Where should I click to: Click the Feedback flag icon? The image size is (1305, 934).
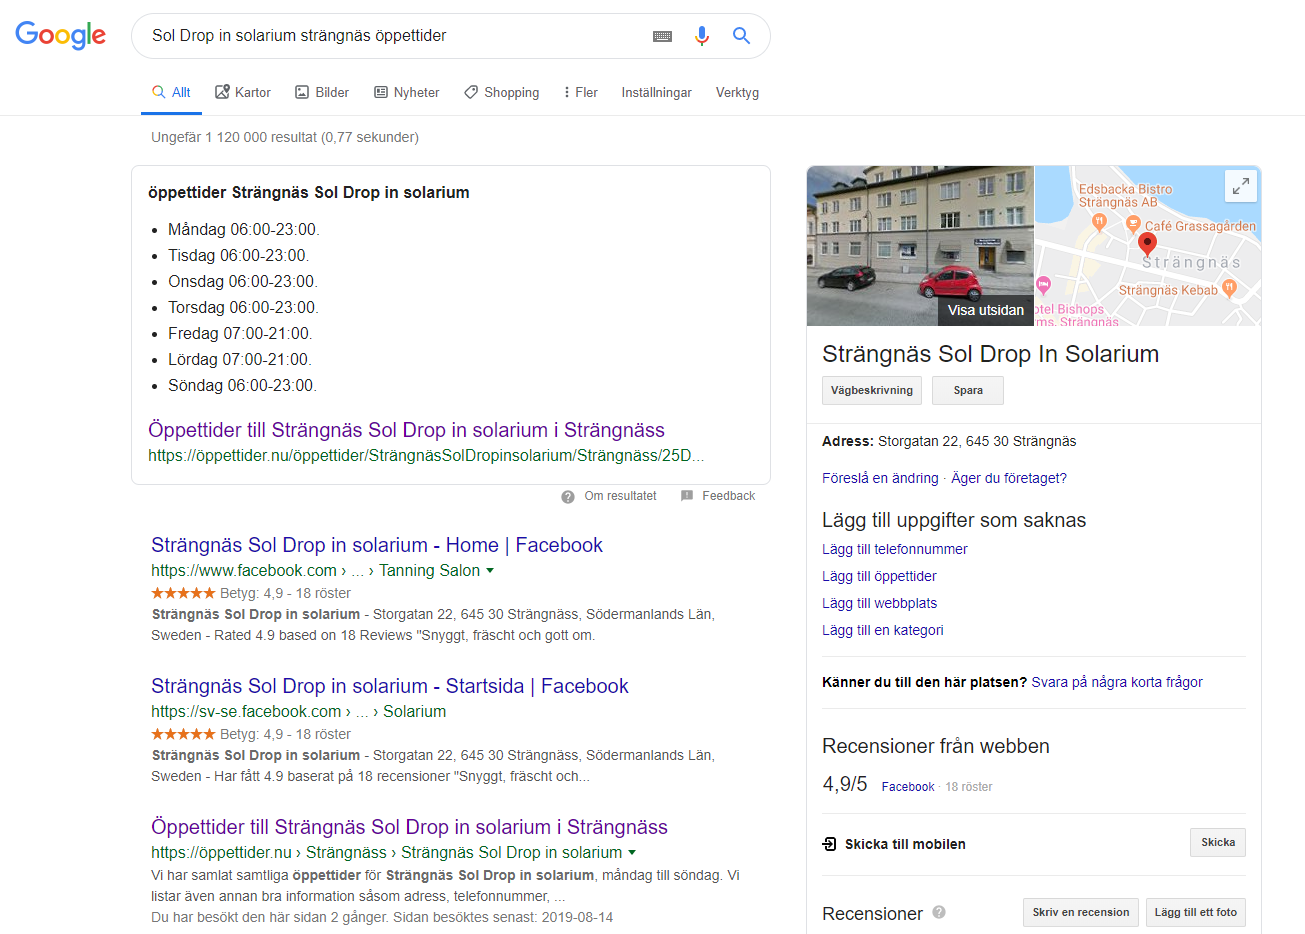687,496
